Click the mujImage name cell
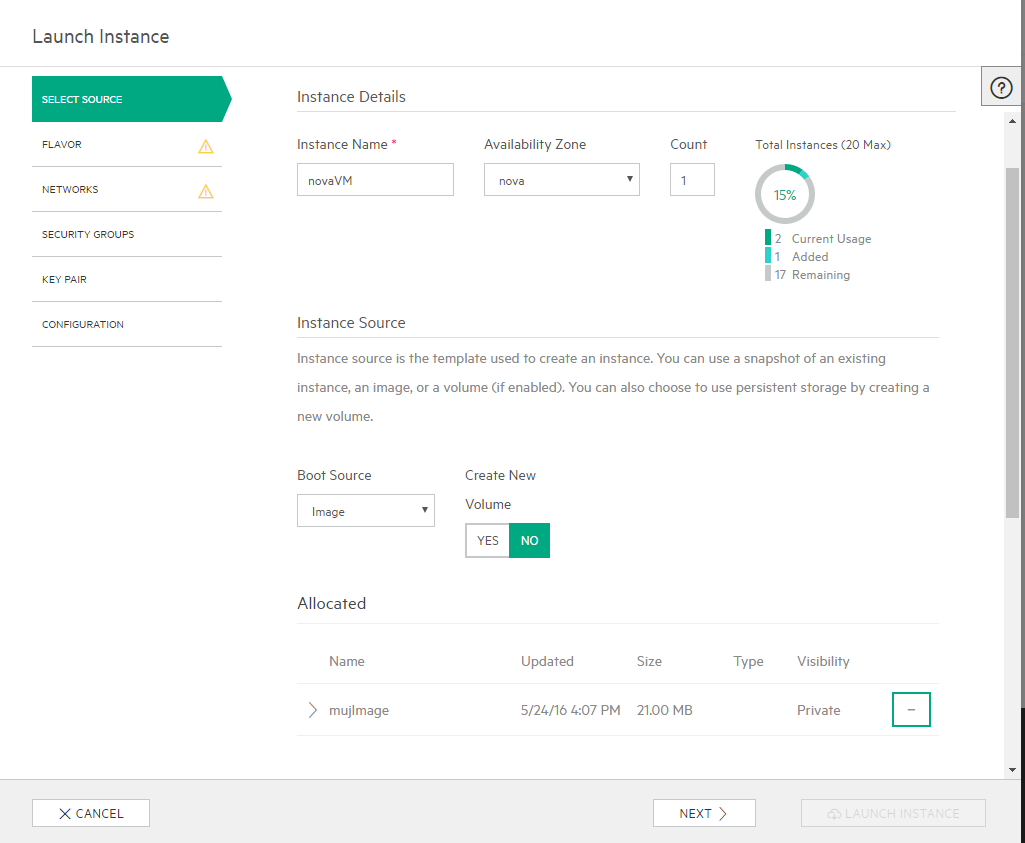Screen dimensions: 1025x843 (x=359, y=710)
